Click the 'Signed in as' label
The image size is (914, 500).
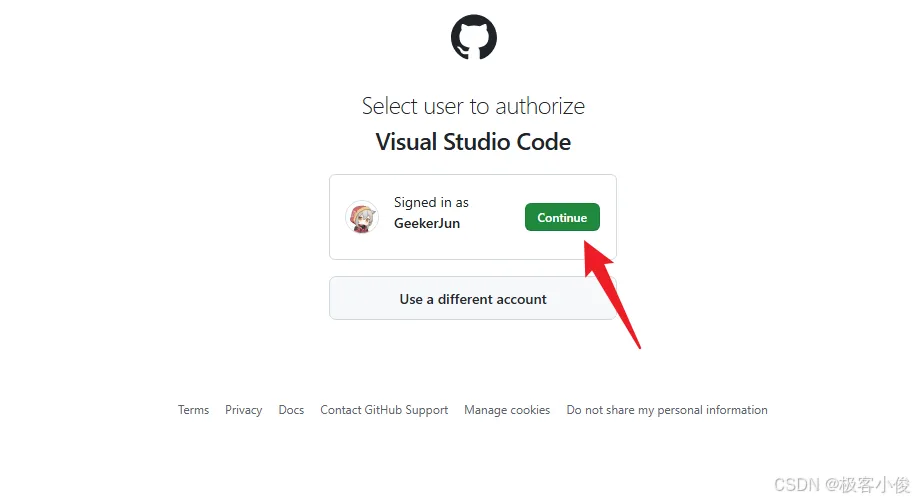pos(431,202)
